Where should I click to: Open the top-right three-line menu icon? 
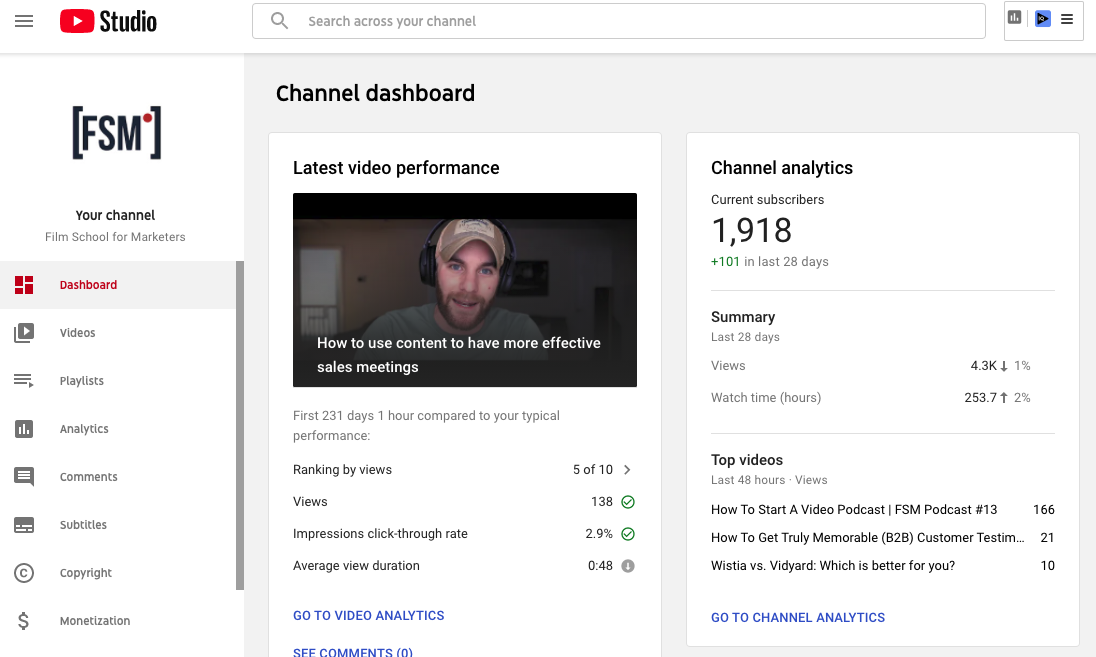click(x=1067, y=20)
